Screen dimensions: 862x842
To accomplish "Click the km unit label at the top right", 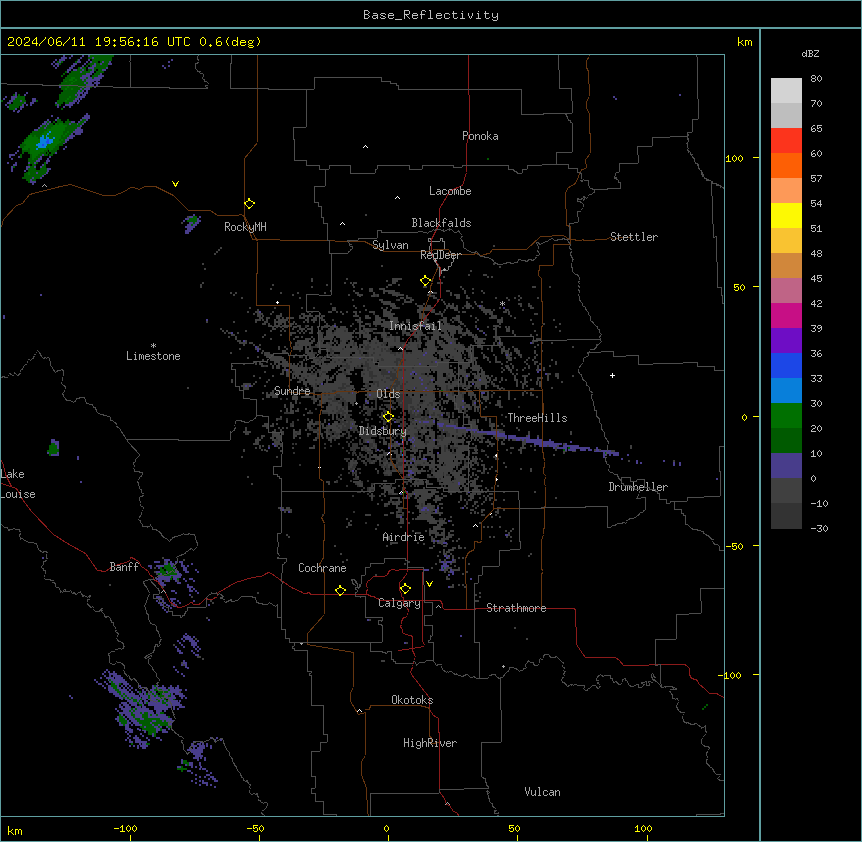I will 744,42.
